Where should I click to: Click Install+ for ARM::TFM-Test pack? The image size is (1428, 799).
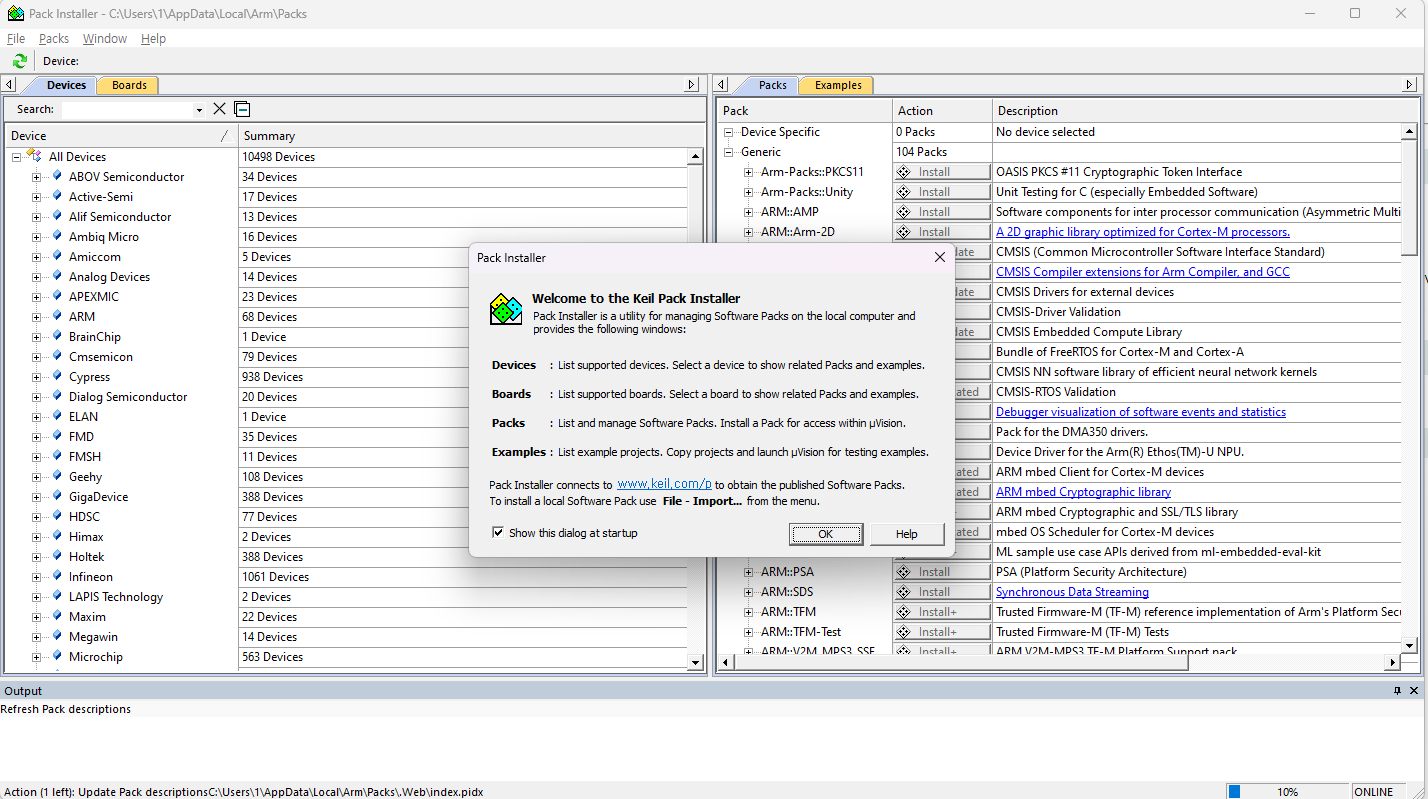(x=942, y=632)
